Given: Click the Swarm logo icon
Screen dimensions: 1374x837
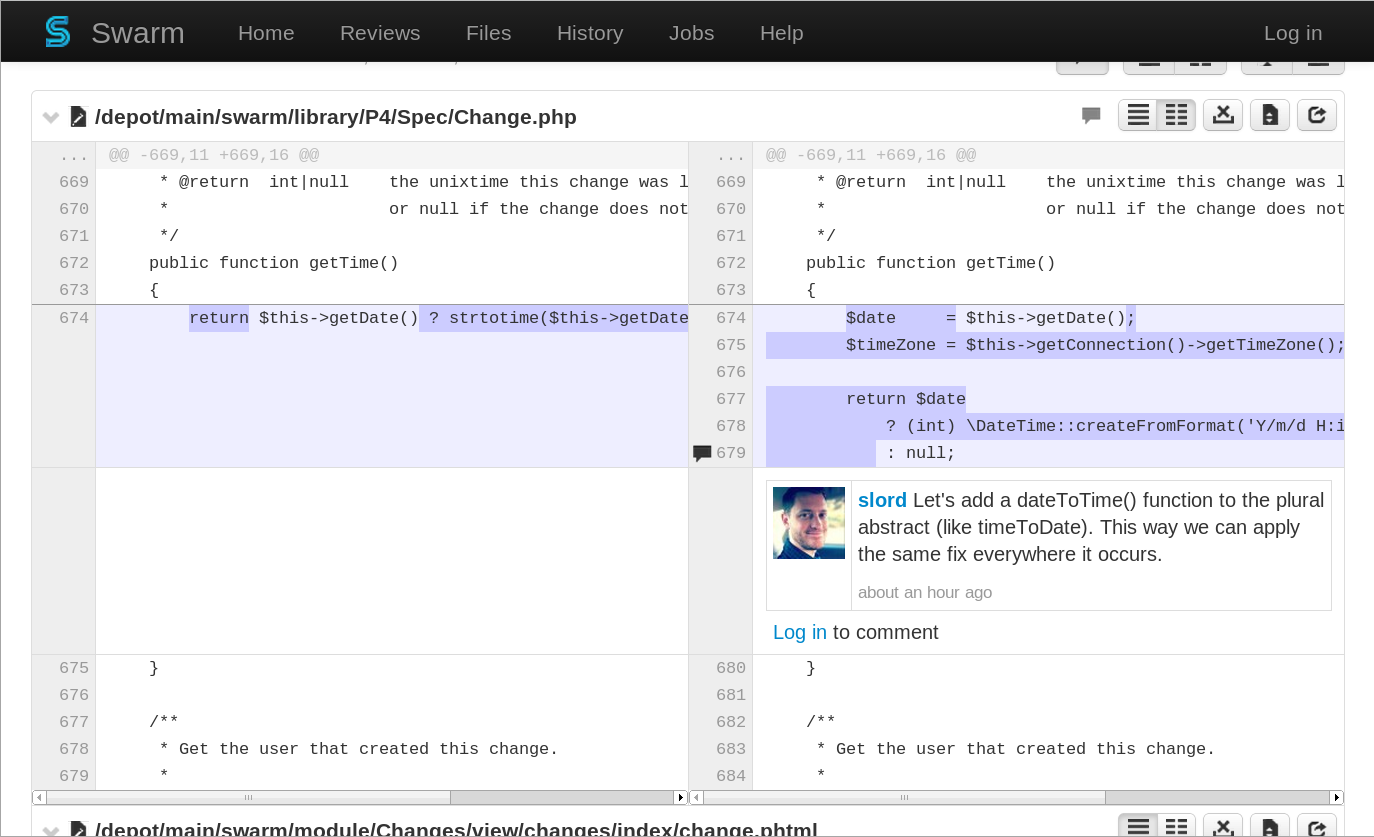Looking at the screenshot, I should pos(58,32).
